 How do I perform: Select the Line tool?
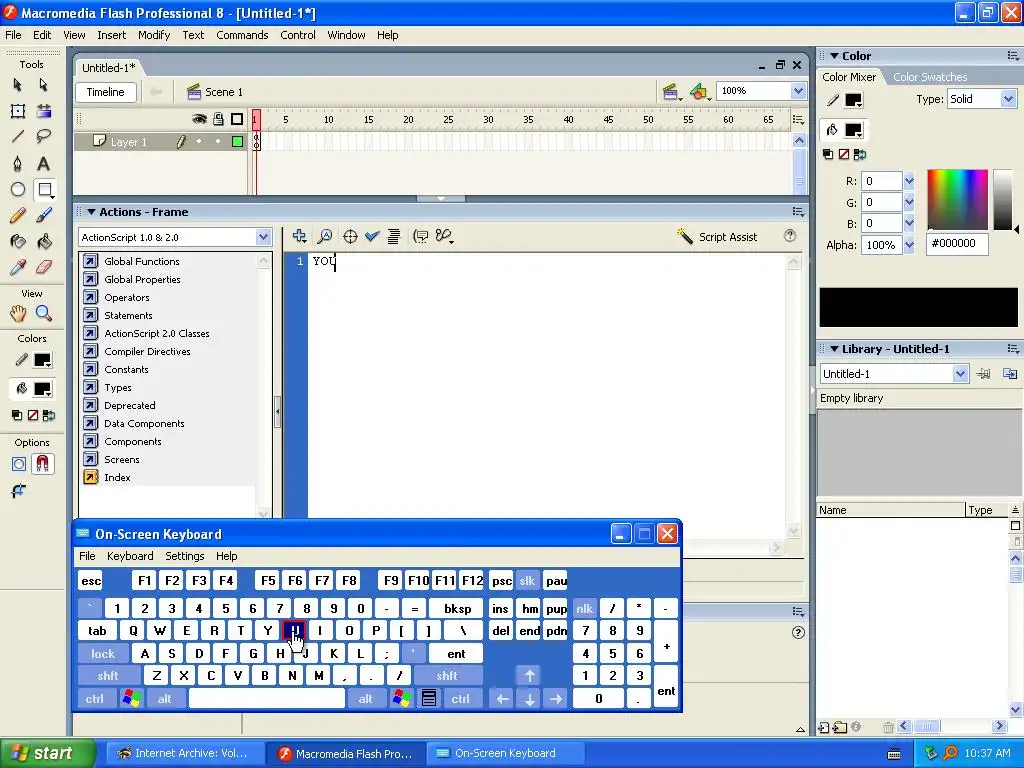point(18,136)
